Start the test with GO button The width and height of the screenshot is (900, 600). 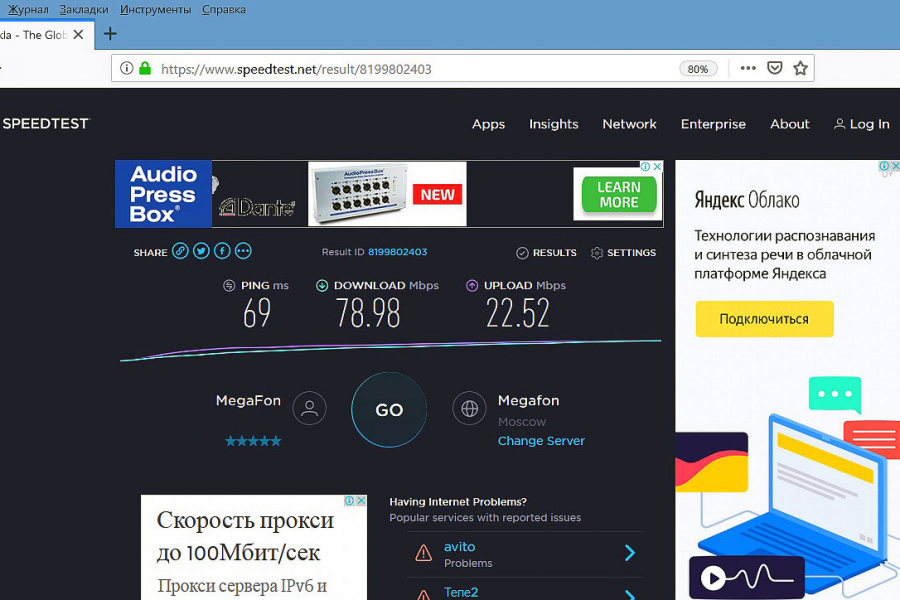[389, 409]
